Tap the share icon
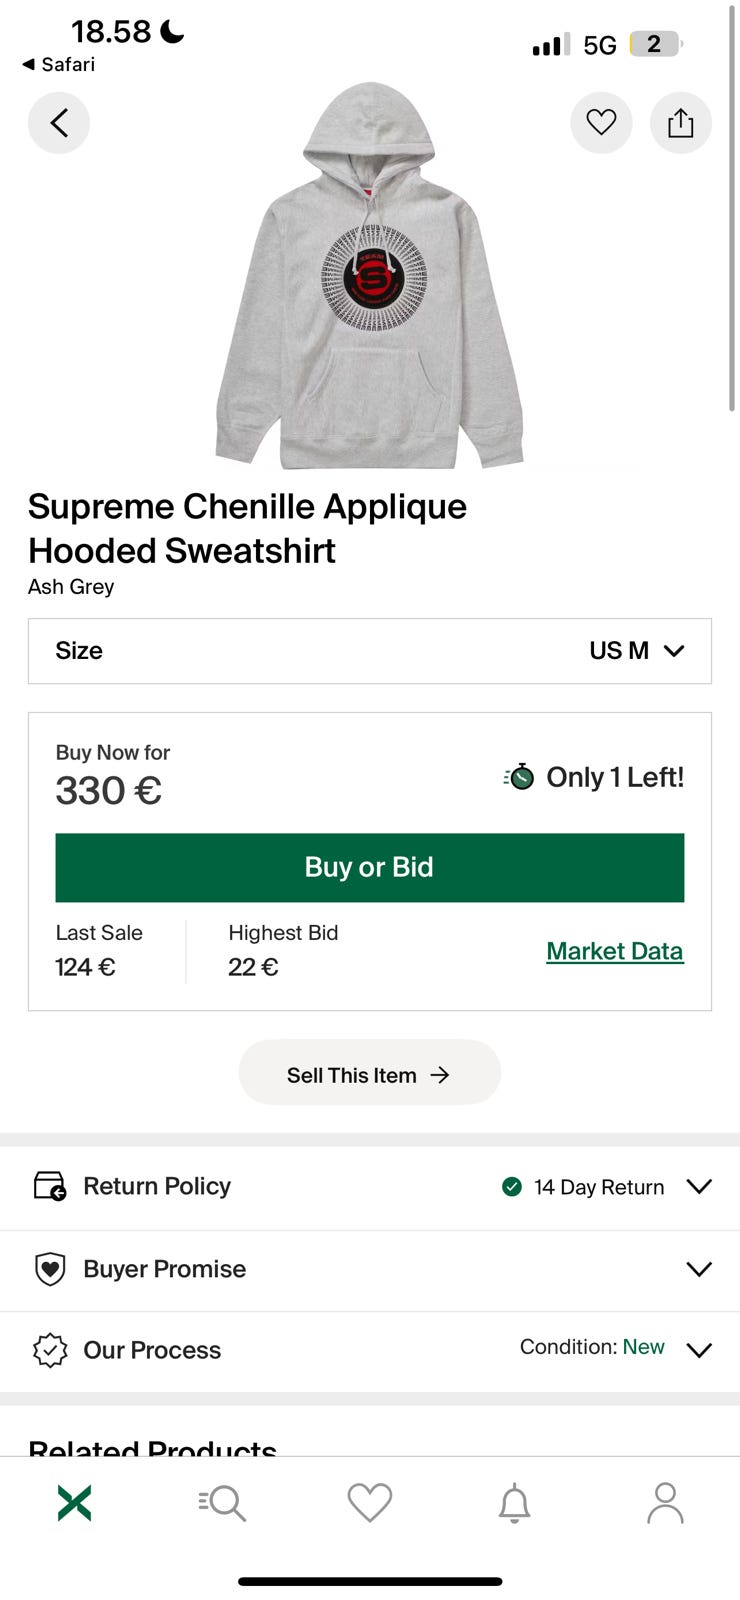 tap(681, 123)
